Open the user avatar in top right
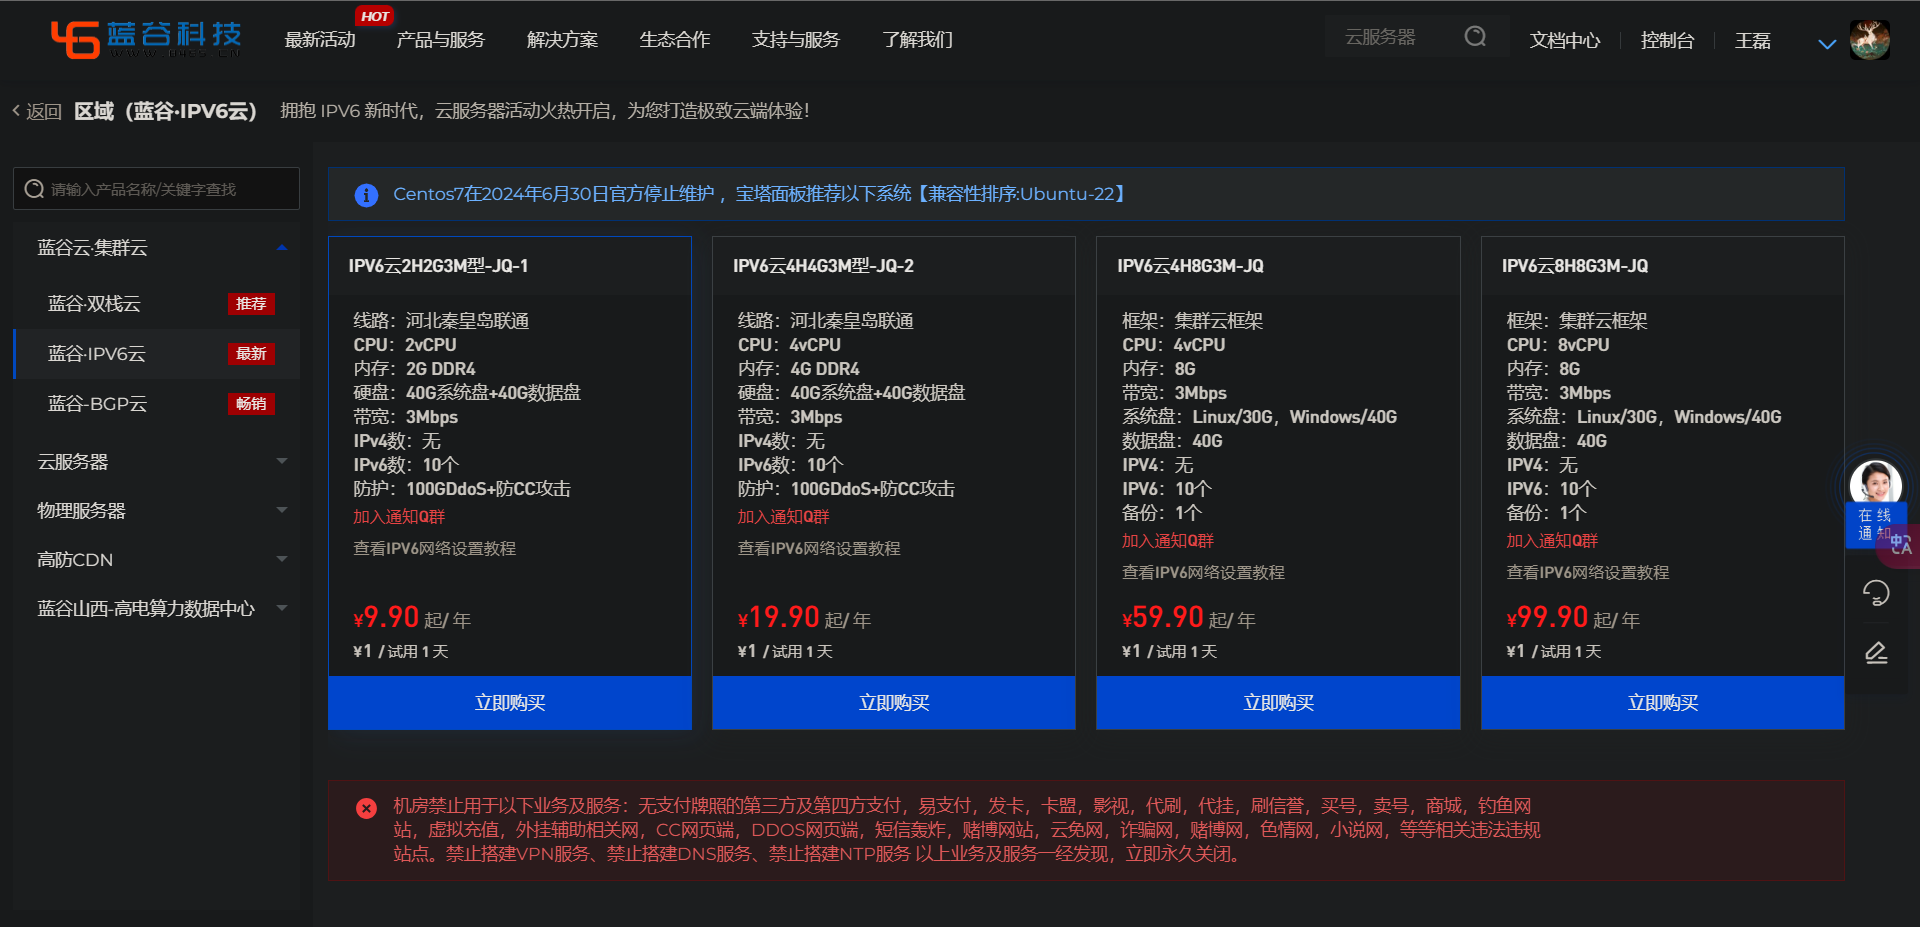Image resolution: width=1920 pixels, height=927 pixels. pos(1869,40)
